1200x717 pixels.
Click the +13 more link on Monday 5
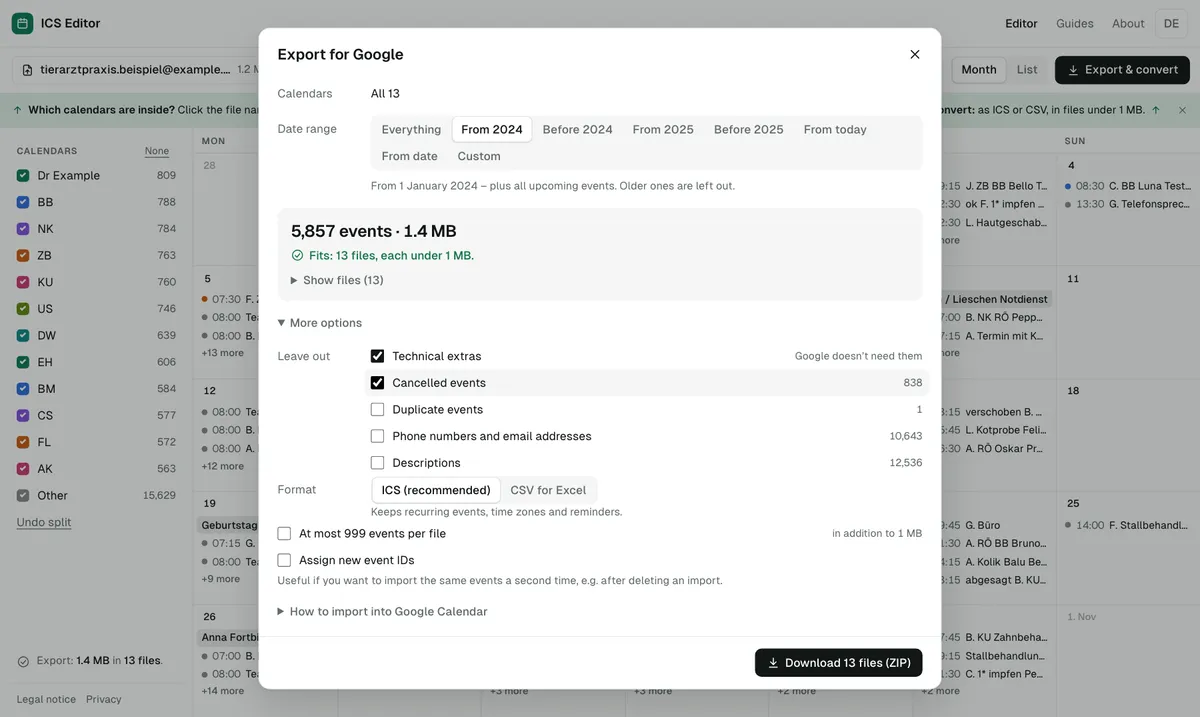(x=223, y=353)
